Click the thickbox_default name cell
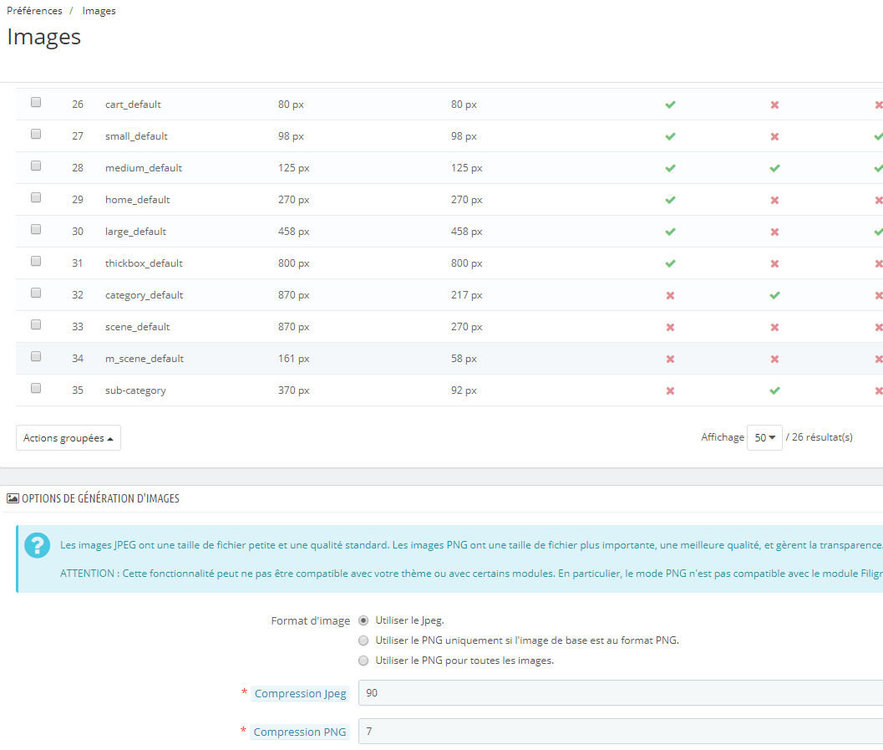The width and height of the screenshot is (883, 750). pyautogui.click(x=144, y=264)
